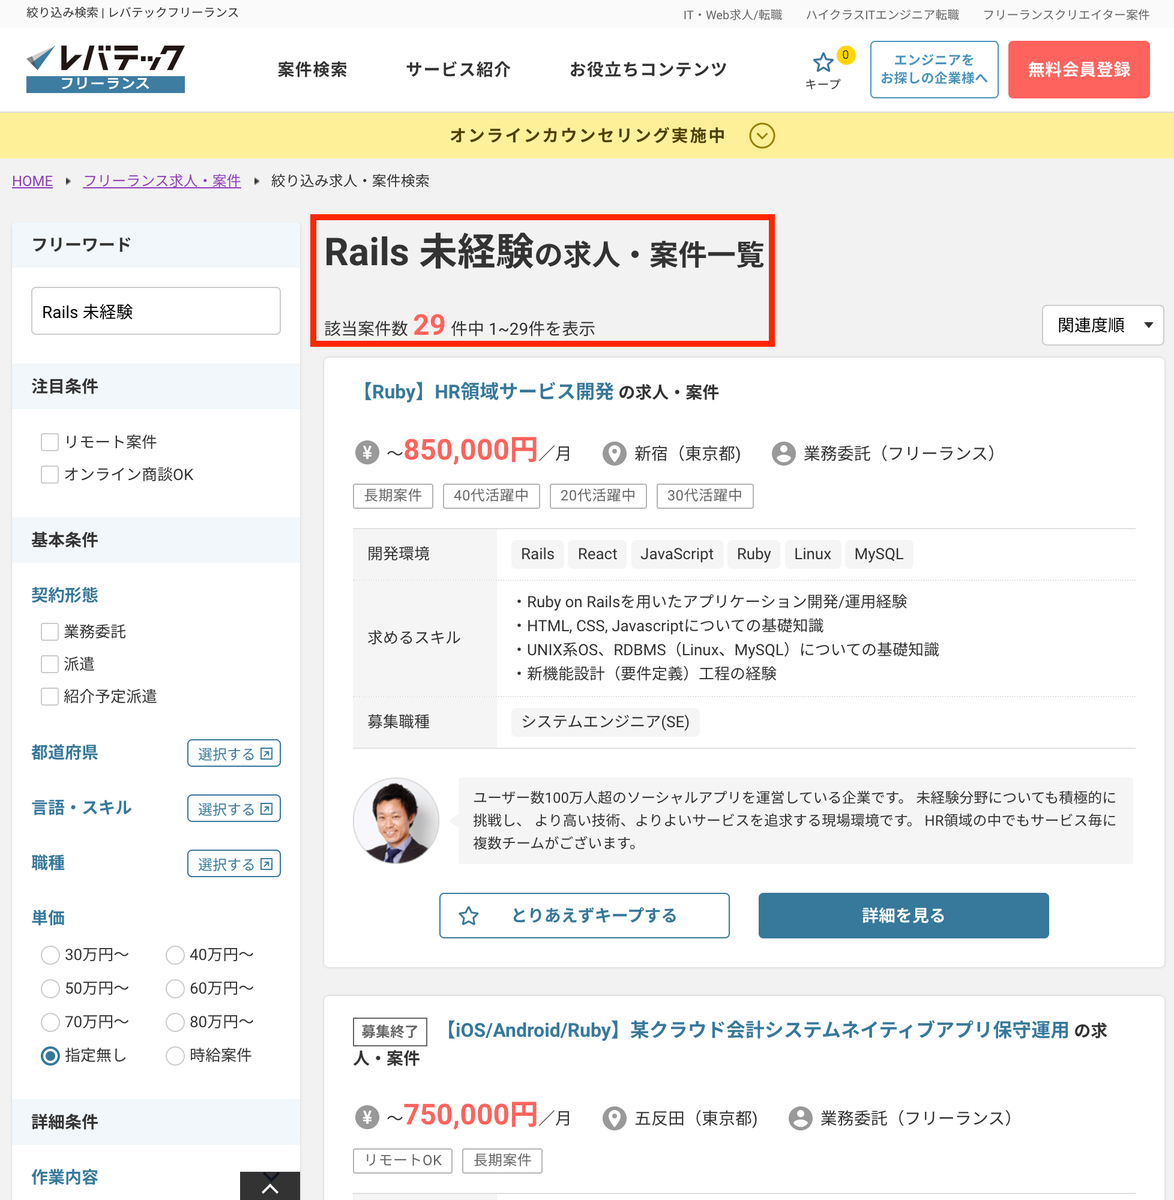This screenshot has height=1200, width=1174.
Task: Click the yen icon beside 850,000円
Action: pos(367,453)
